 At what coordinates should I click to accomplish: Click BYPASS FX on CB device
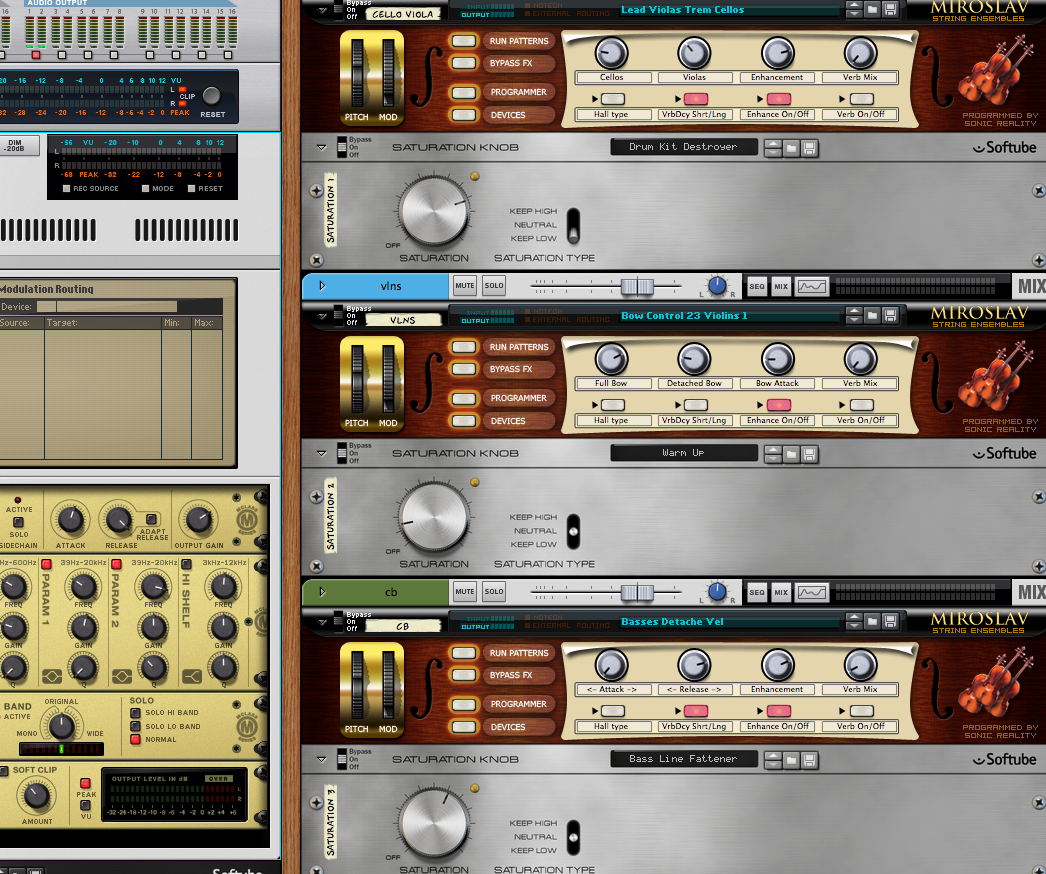pos(464,675)
